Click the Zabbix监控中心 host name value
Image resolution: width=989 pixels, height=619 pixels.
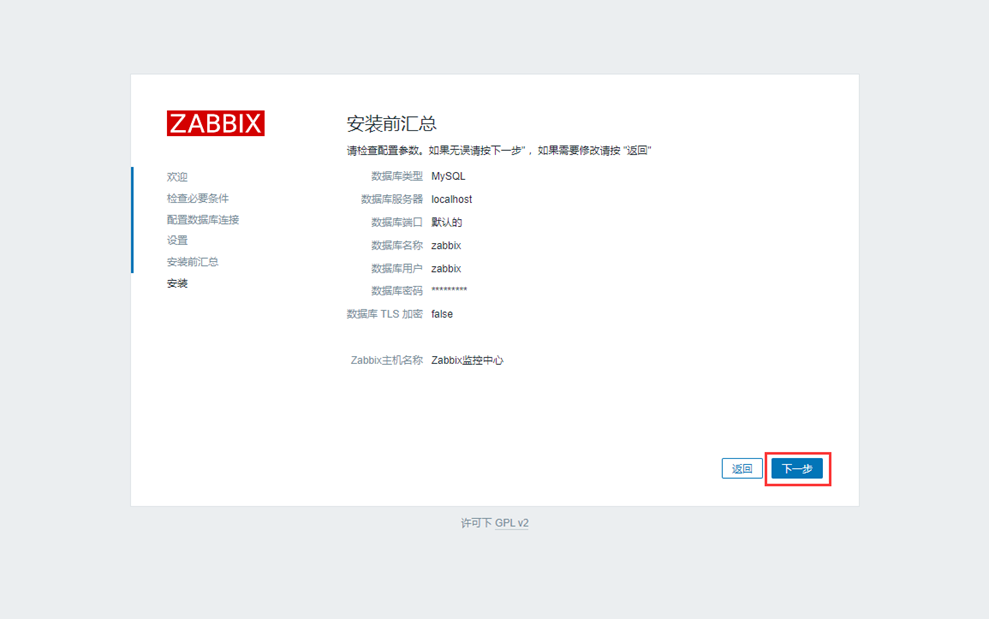(x=467, y=360)
